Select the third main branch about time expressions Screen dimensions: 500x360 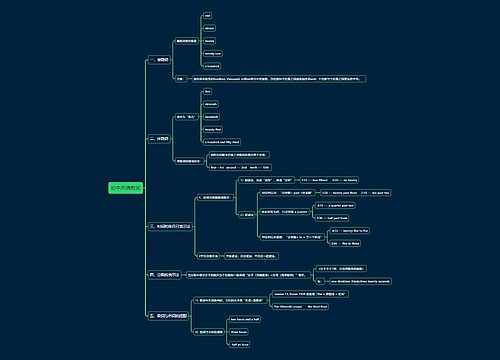point(170,226)
